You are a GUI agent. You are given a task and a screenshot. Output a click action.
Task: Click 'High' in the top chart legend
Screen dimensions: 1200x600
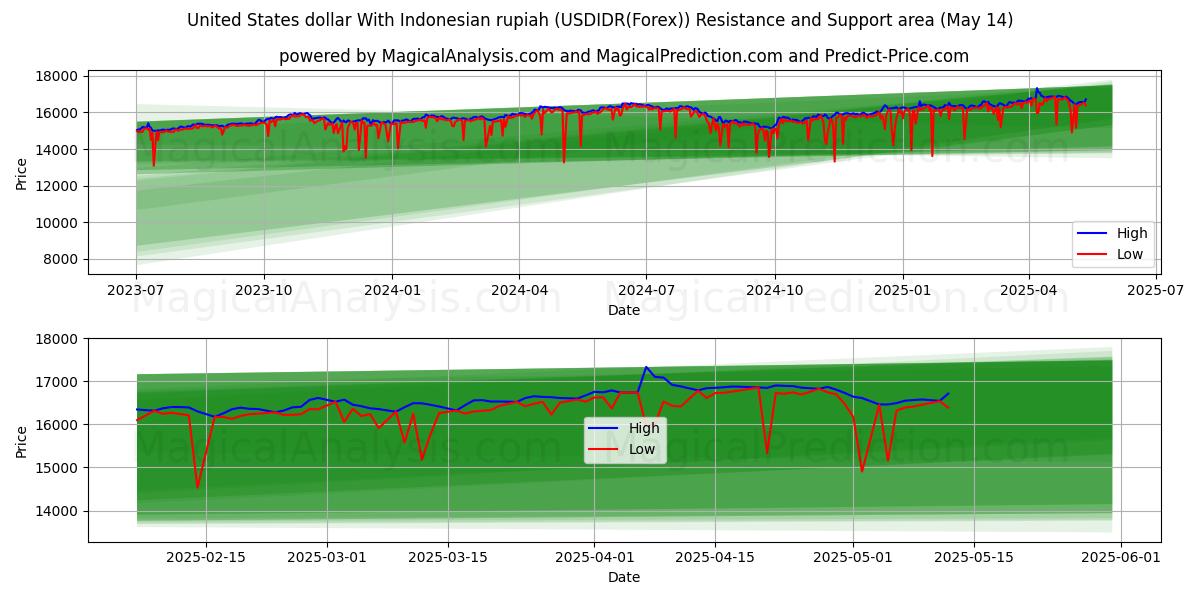(x=1132, y=233)
